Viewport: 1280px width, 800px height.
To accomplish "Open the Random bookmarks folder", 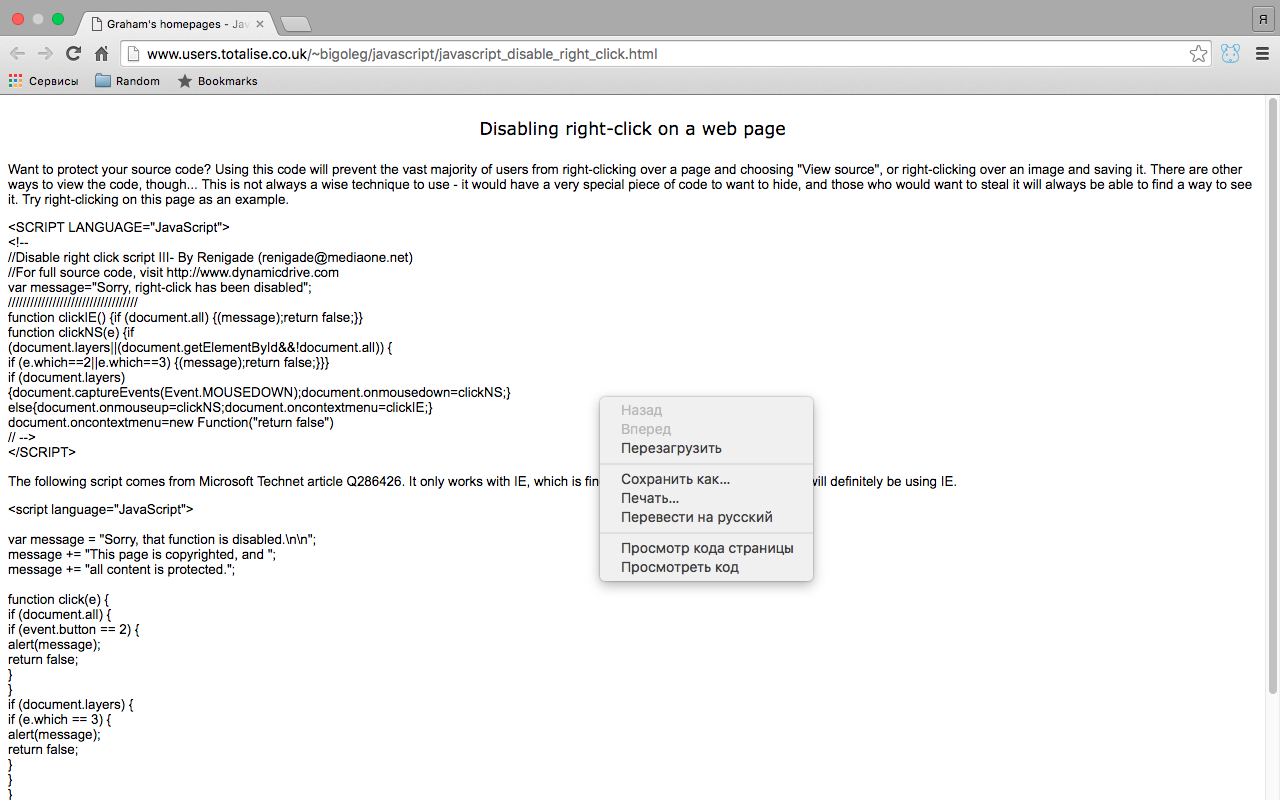I will point(127,81).
